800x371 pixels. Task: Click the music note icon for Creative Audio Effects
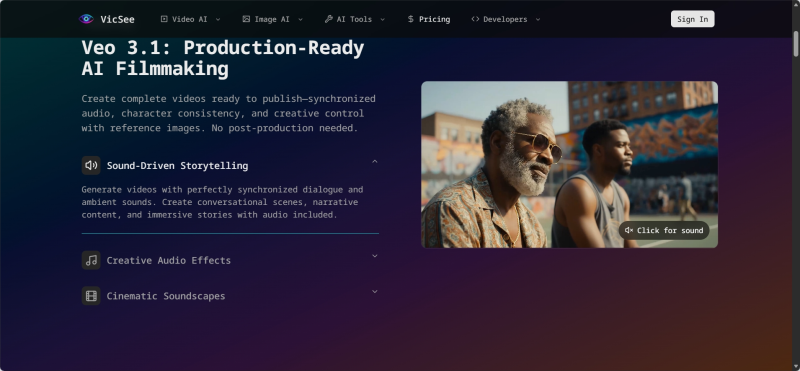pyautogui.click(x=91, y=260)
